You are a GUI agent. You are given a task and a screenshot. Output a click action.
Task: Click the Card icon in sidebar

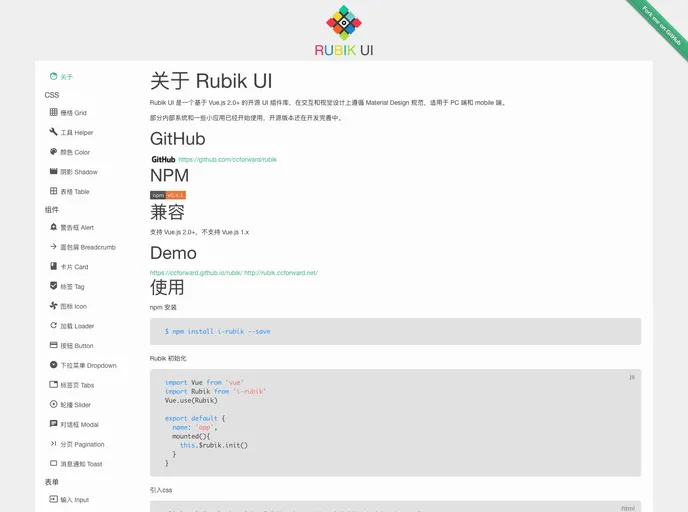point(54,266)
